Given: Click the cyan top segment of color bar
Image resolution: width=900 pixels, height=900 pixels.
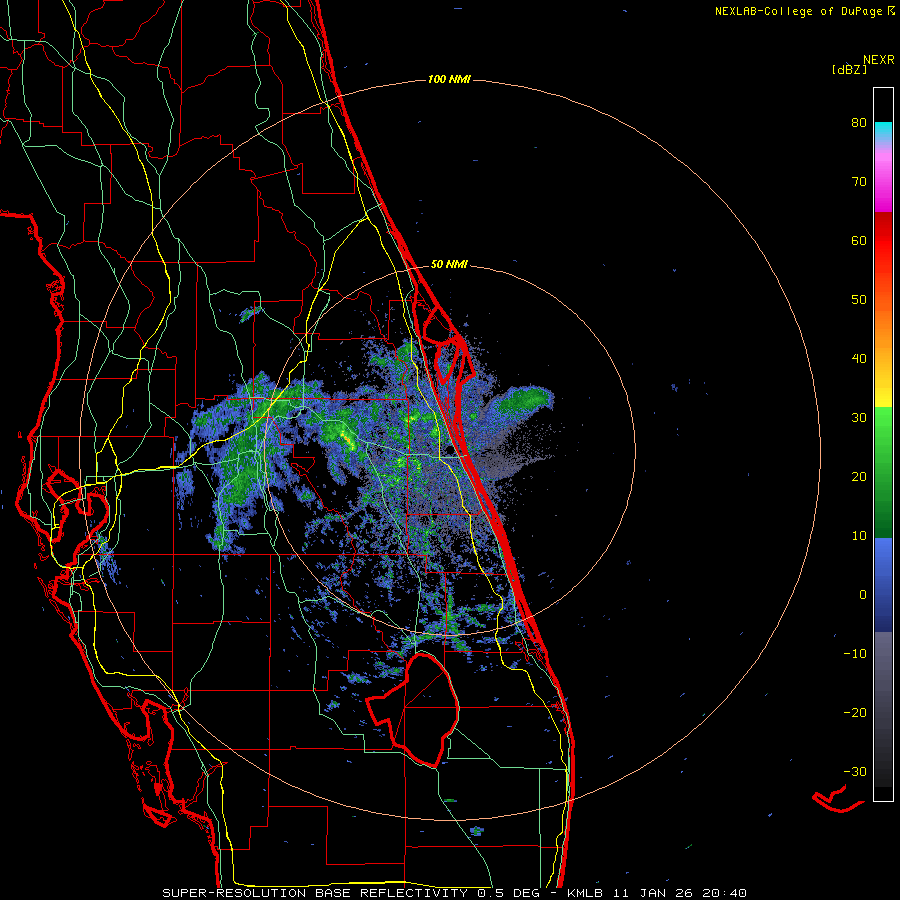Looking at the screenshot, I should pyautogui.click(x=883, y=130).
